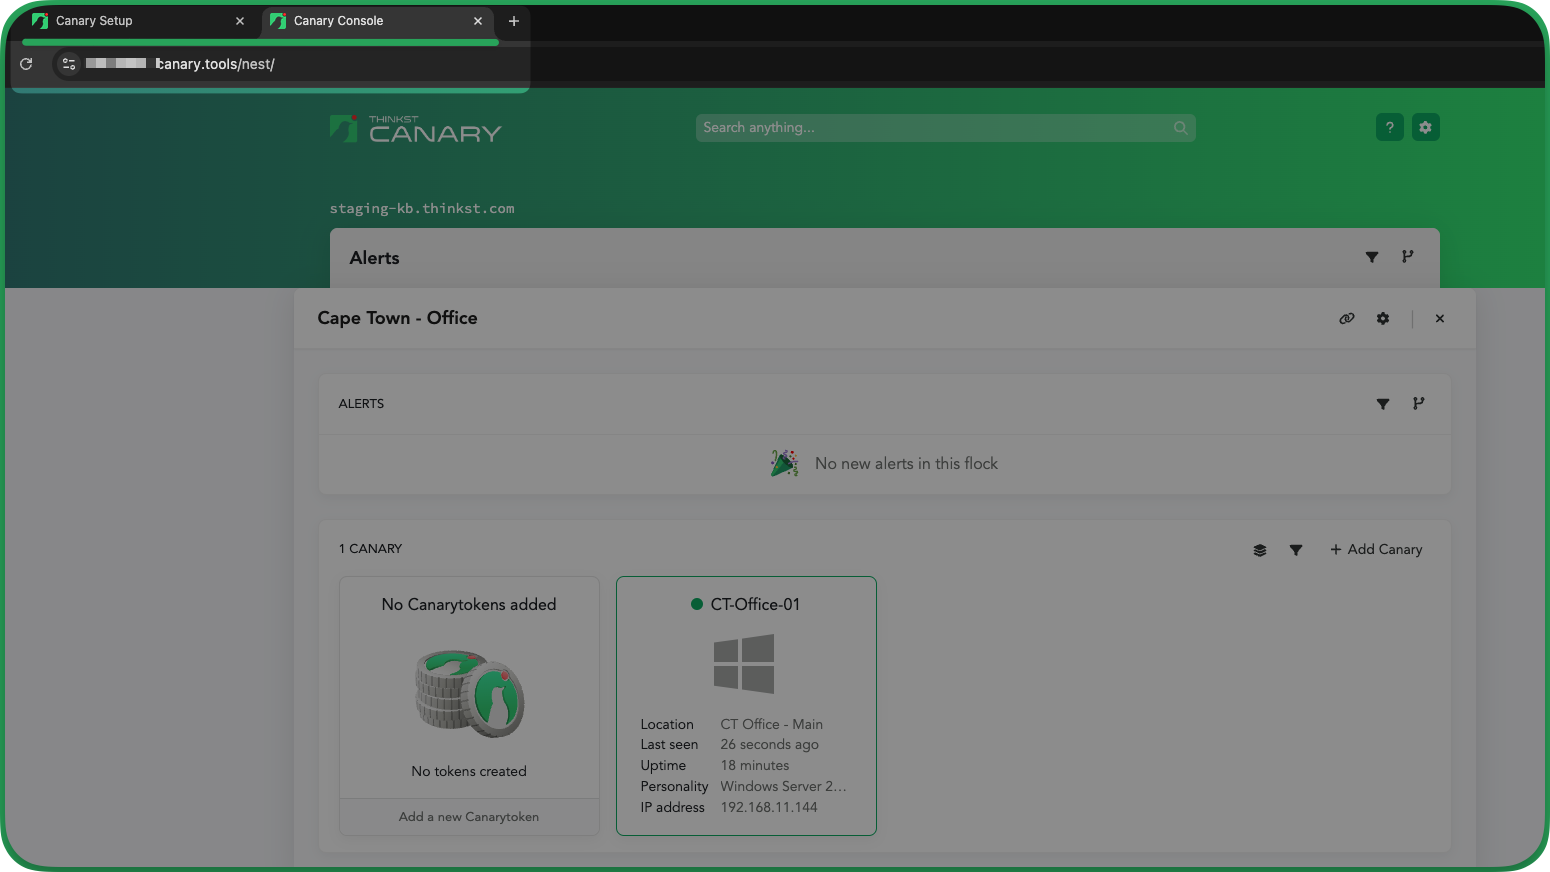Image resolution: width=1550 pixels, height=872 pixels.
Task: Open the console settings gear in header
Action: [1426, 127]
